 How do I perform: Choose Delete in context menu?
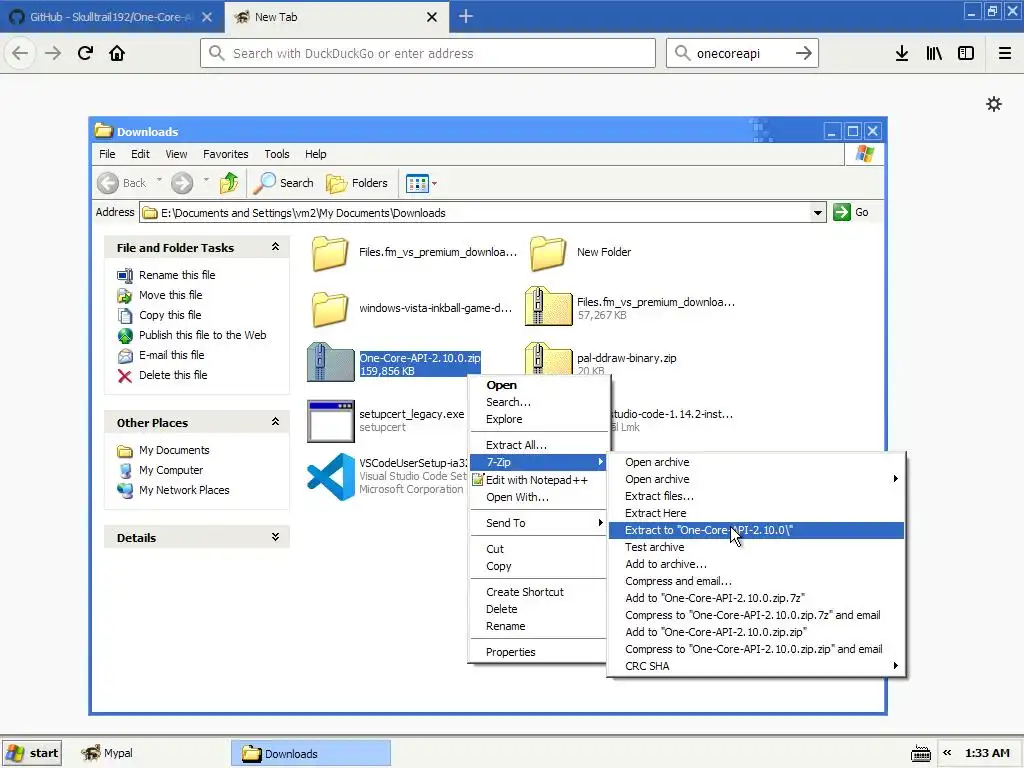coord(537,609)
